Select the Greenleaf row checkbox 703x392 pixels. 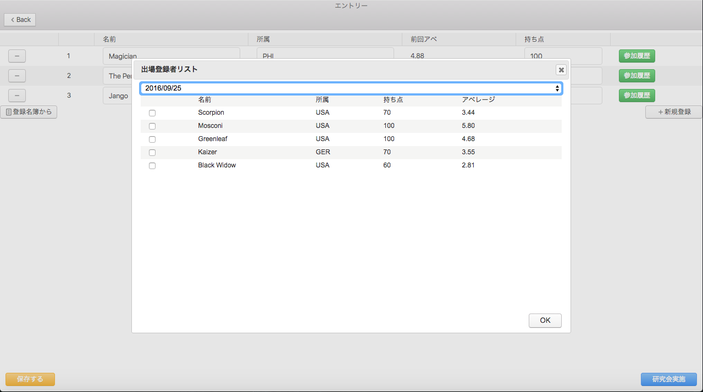click(x=152, y=139)
